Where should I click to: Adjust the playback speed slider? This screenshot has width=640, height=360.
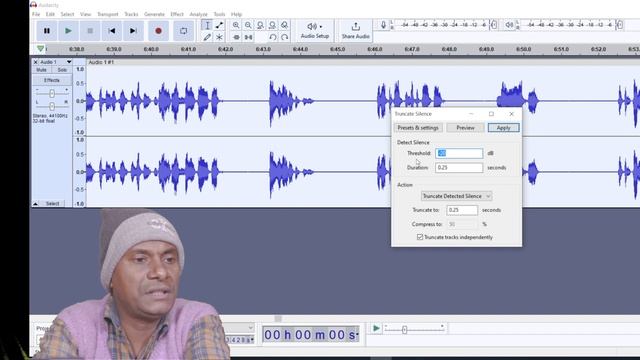point(404,330)
